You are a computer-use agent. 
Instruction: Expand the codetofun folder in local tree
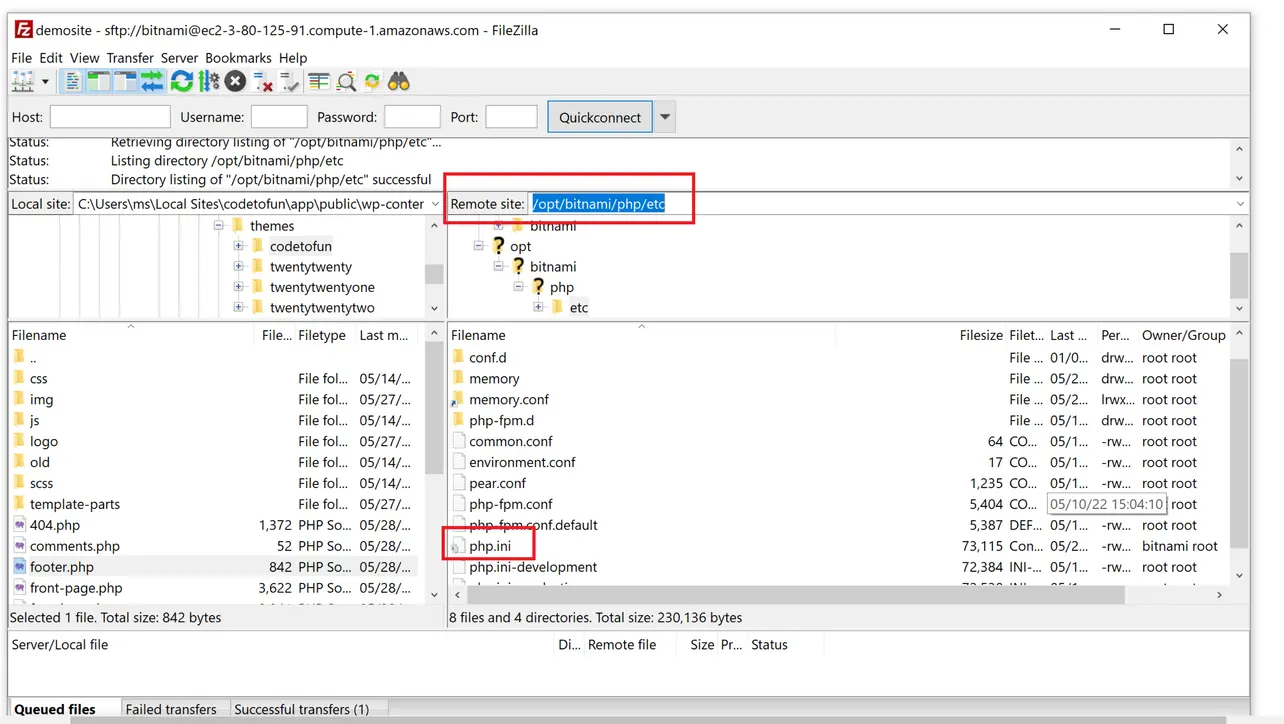238,246
